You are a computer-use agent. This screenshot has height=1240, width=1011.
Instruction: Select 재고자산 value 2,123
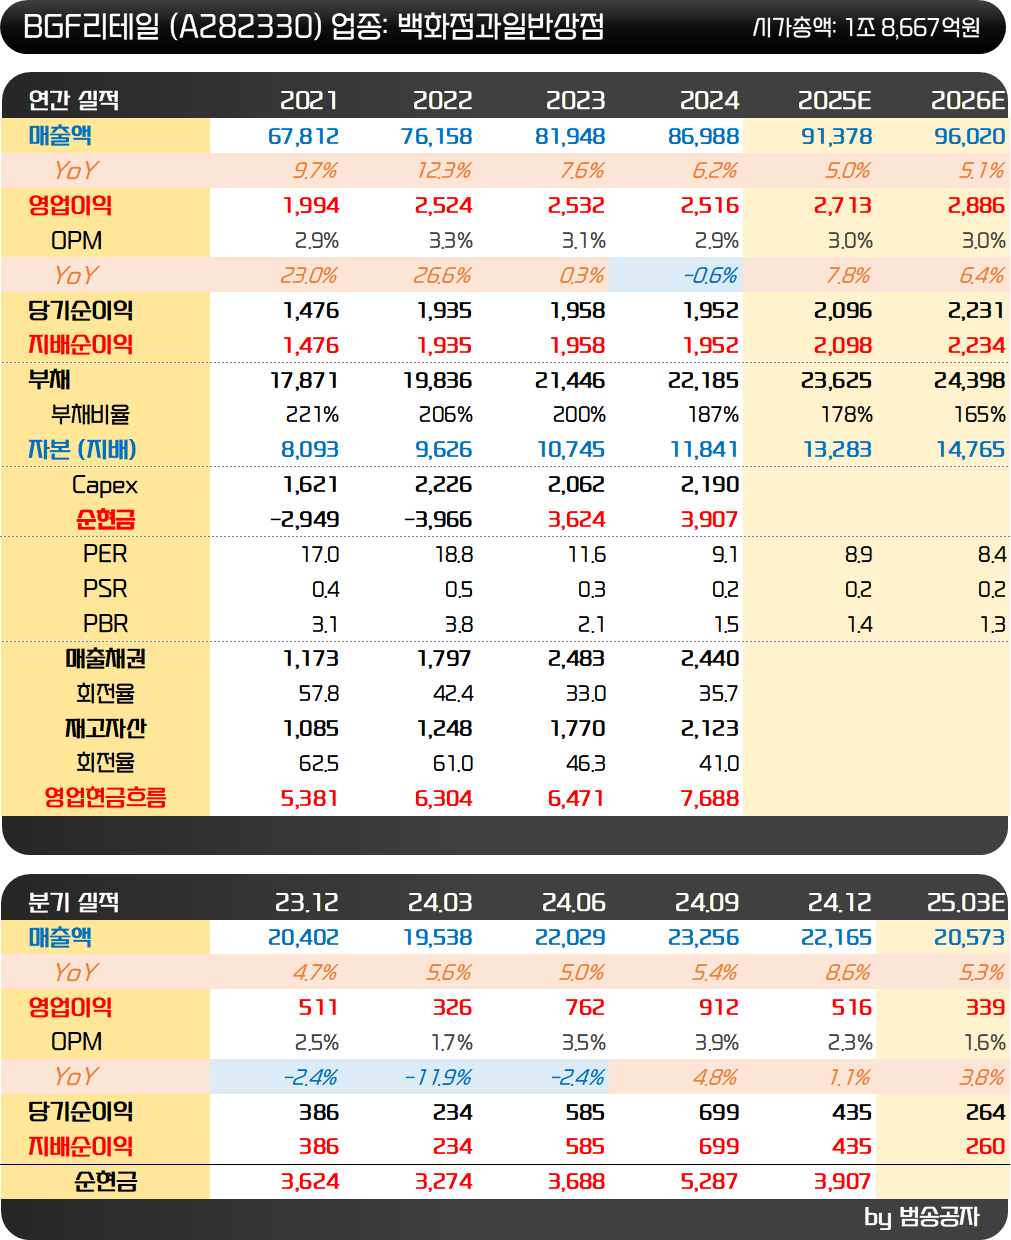[710, 729]
